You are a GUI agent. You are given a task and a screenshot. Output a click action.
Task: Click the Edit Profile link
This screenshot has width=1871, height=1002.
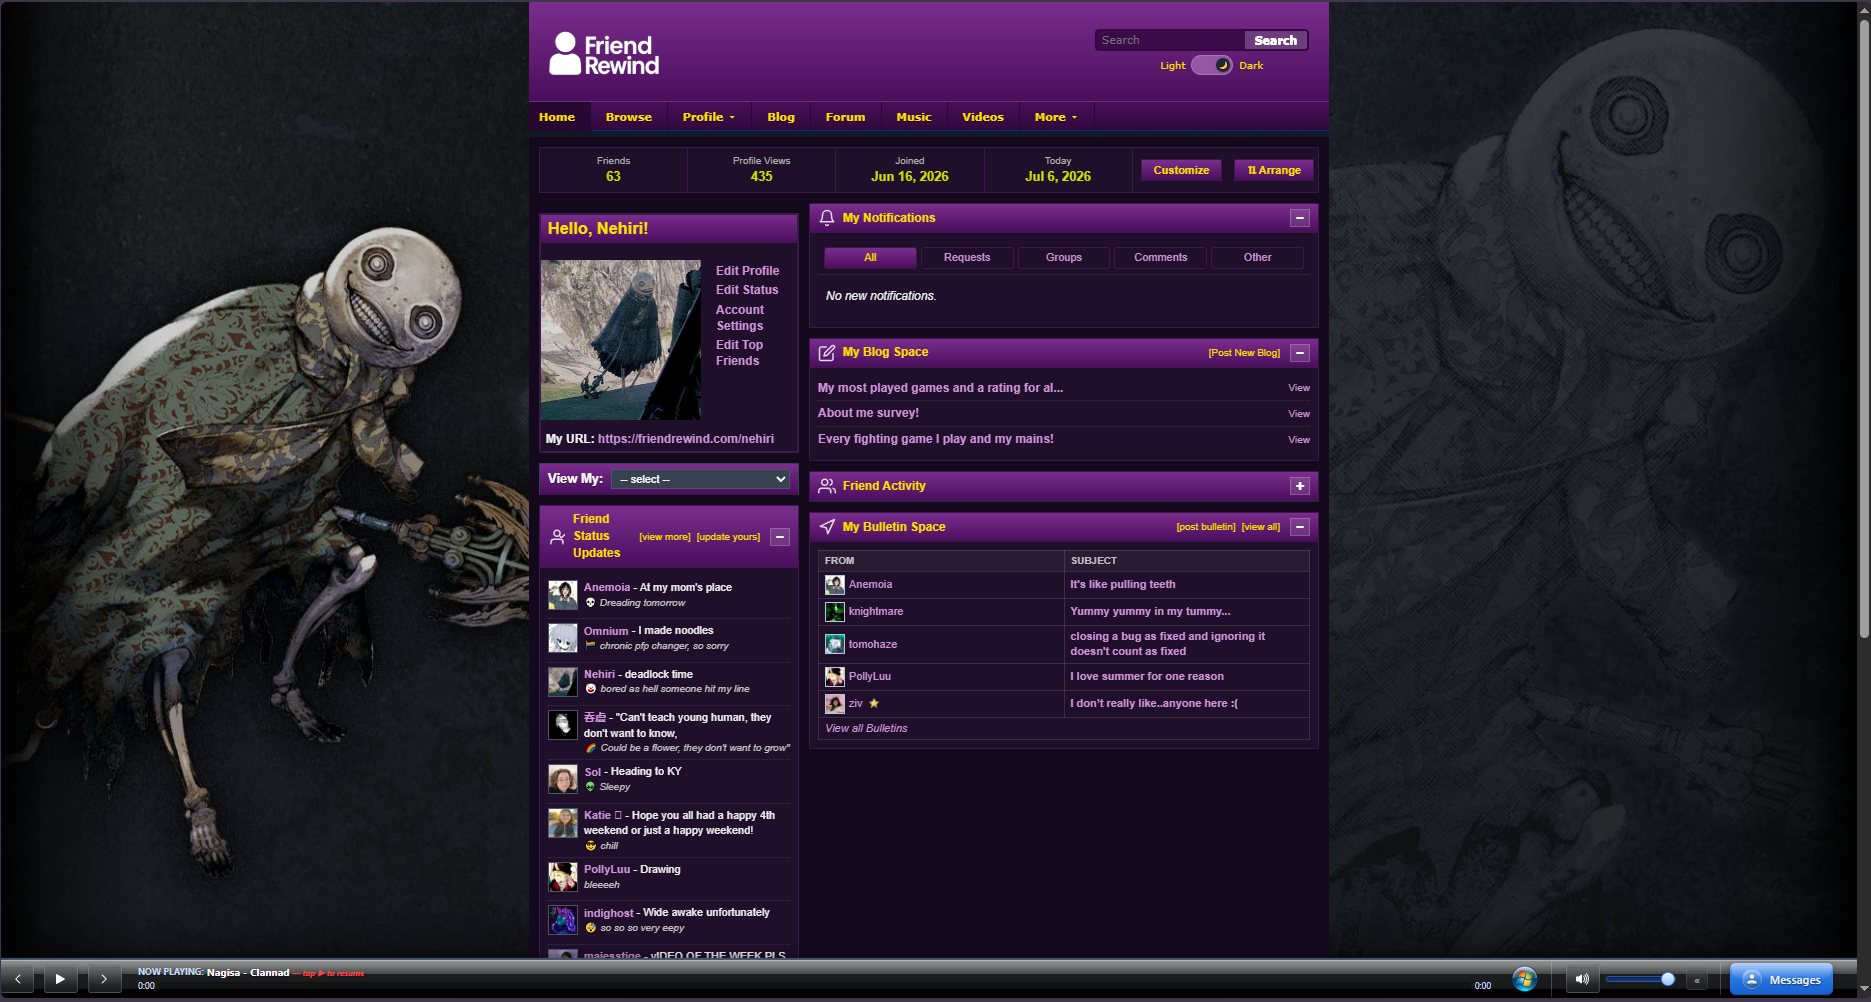tap(747, 271)
